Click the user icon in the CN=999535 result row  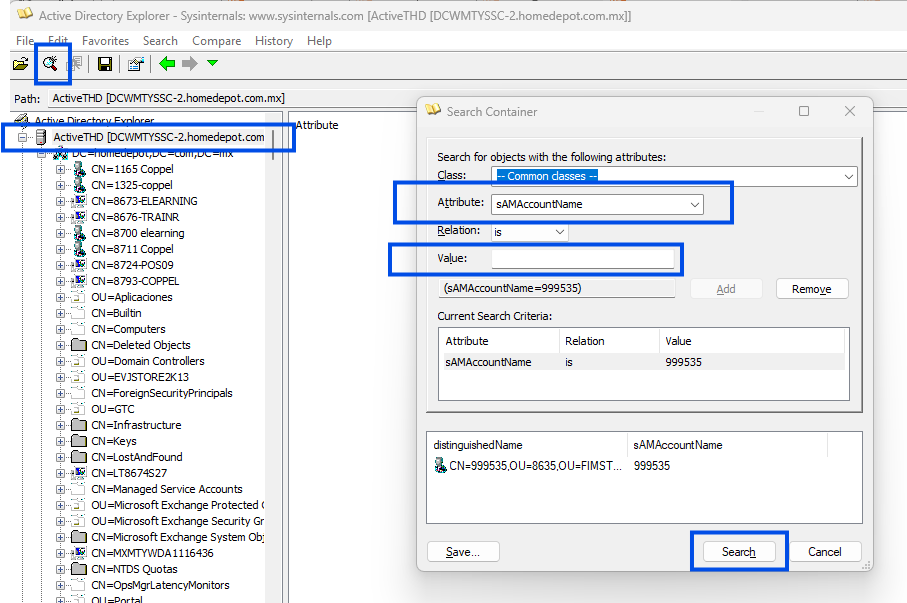[x=440, y=465]
